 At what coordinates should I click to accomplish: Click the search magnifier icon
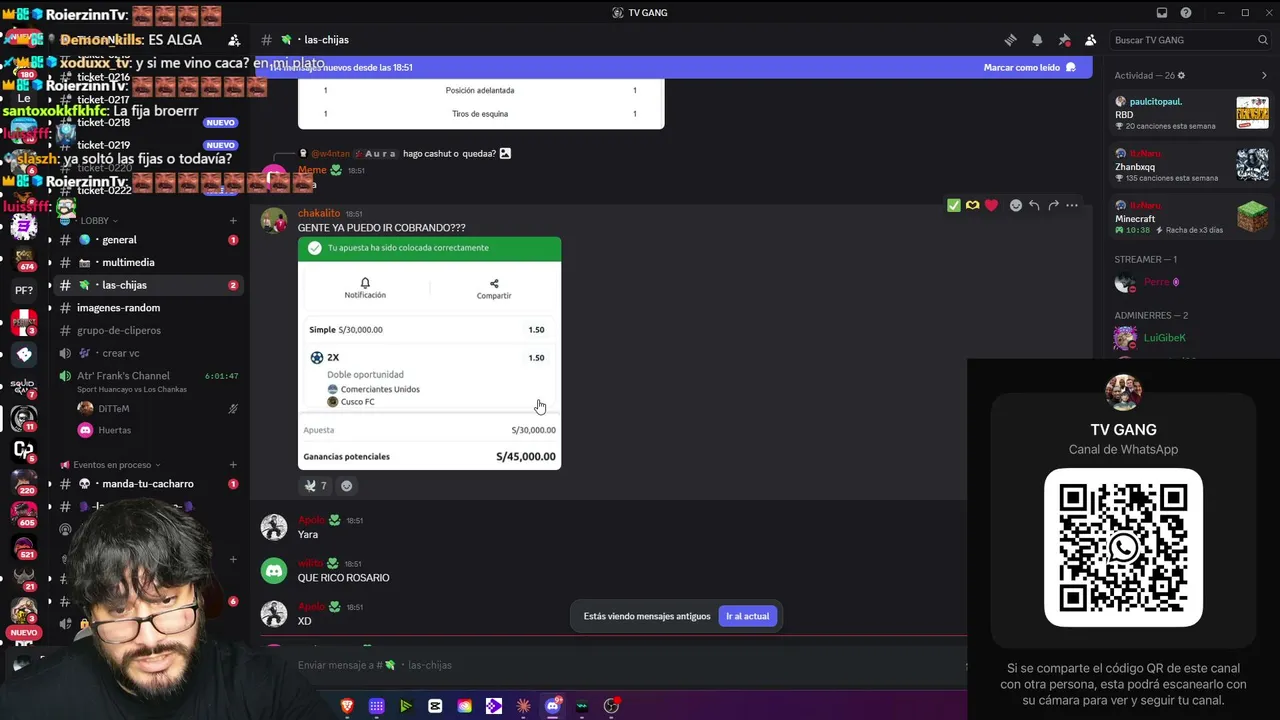tap(1263, 40)
